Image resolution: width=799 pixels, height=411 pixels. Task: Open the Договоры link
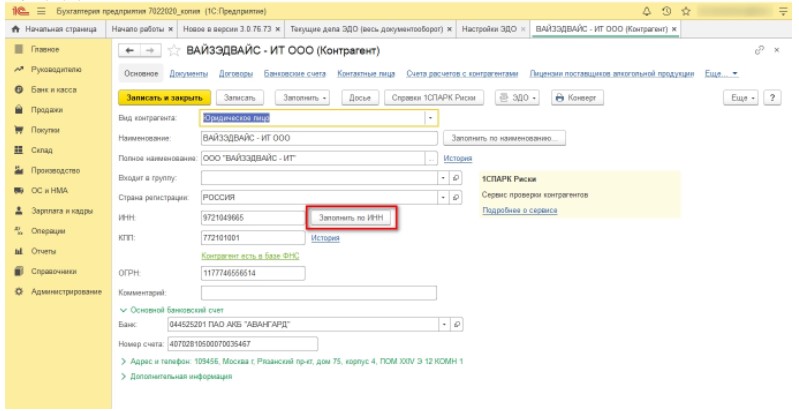(236, 74)
